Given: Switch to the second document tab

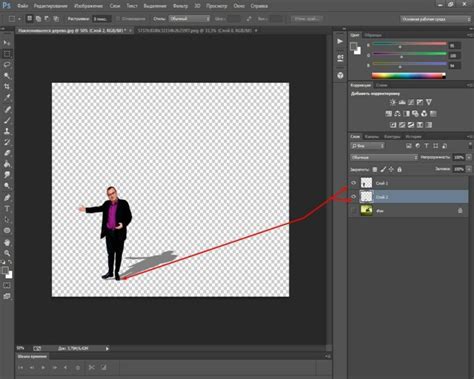Looking at the screenshot, I should [195, 30].
